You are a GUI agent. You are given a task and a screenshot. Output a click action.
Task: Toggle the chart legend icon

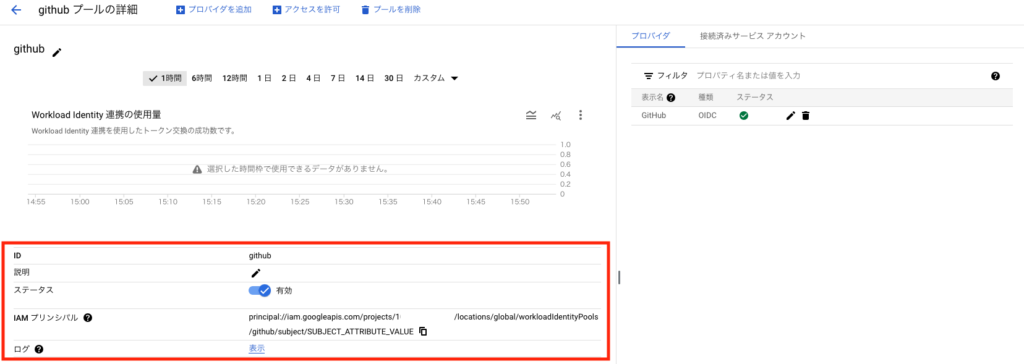(x=532, y=116)
